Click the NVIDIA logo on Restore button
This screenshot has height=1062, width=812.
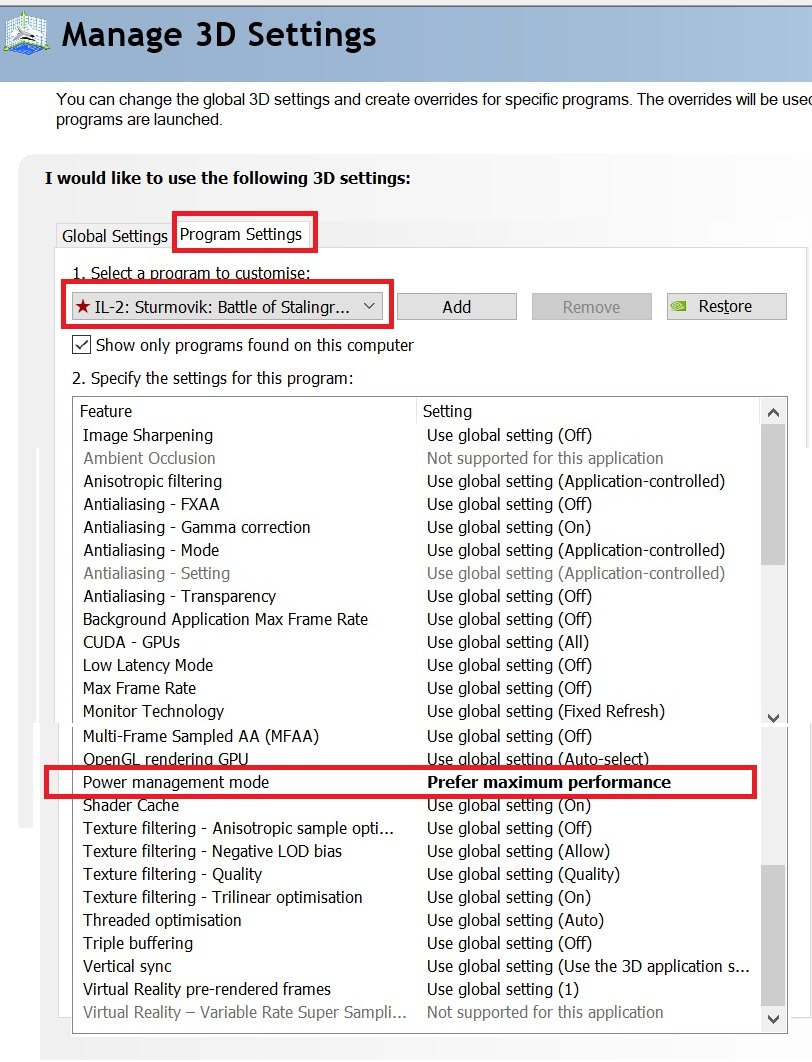pyautogui.click(x=679, y=306)
